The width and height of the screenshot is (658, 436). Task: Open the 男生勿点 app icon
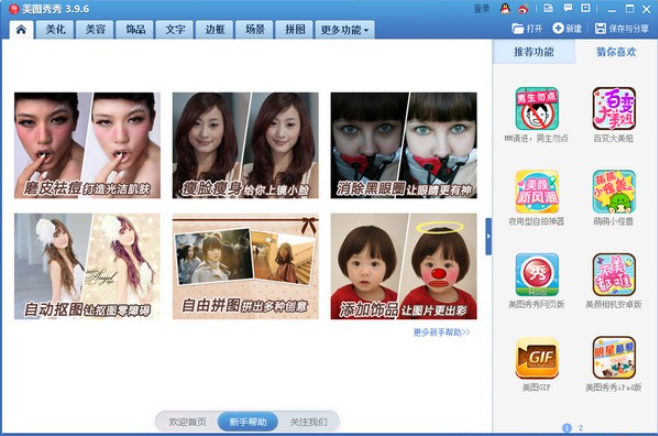coord(537,109)
